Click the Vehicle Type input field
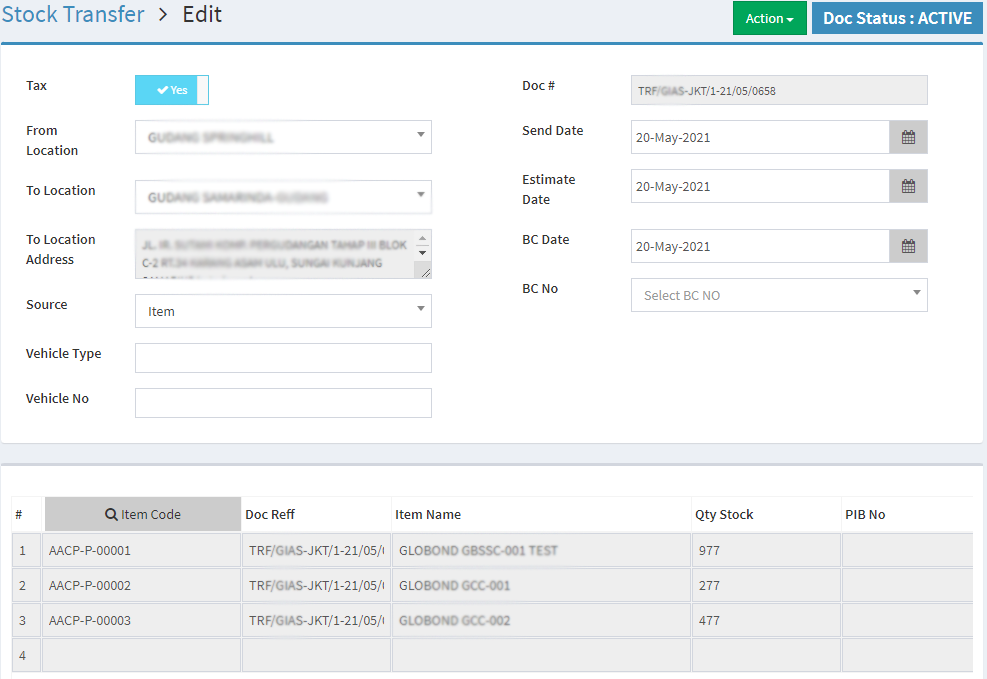987x679 pixels. pos(283,358)
